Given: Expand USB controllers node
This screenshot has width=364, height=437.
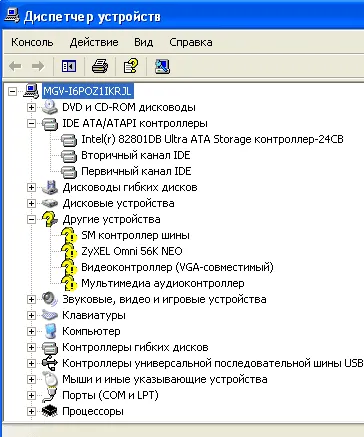Looking at the screenshot, I should pyautogui.click(x=31, y=363).
